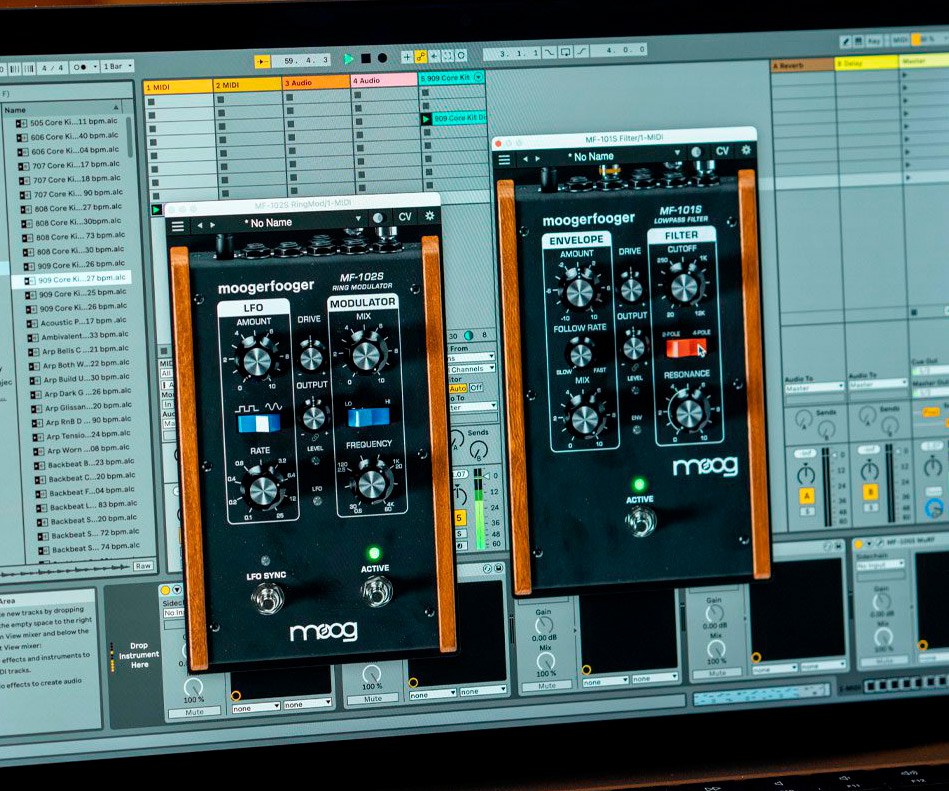949x791 pixels.
Task: Select the 1 MIDI track header
Action: click(178, 87)
